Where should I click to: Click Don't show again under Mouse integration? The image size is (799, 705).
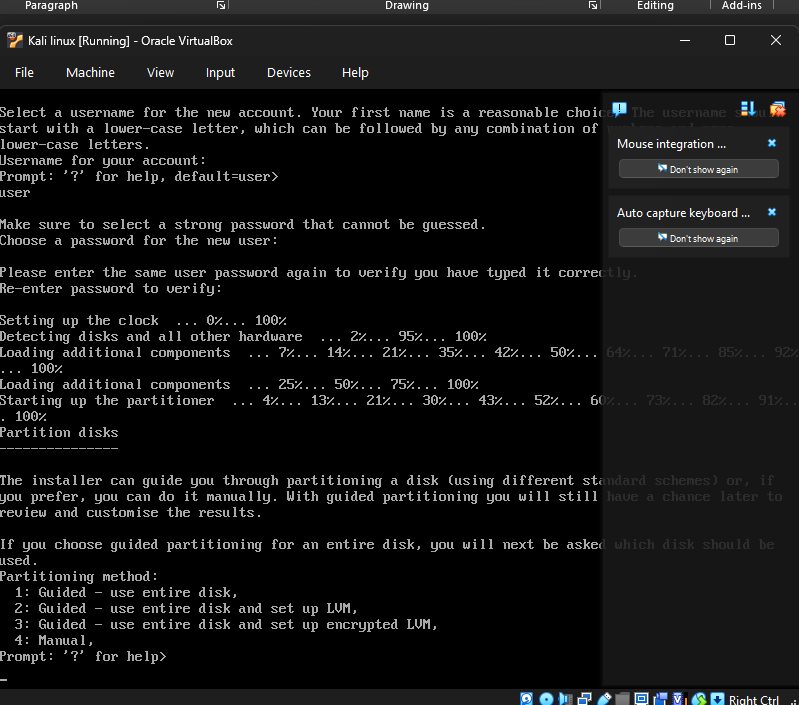[x=698, y=169]
